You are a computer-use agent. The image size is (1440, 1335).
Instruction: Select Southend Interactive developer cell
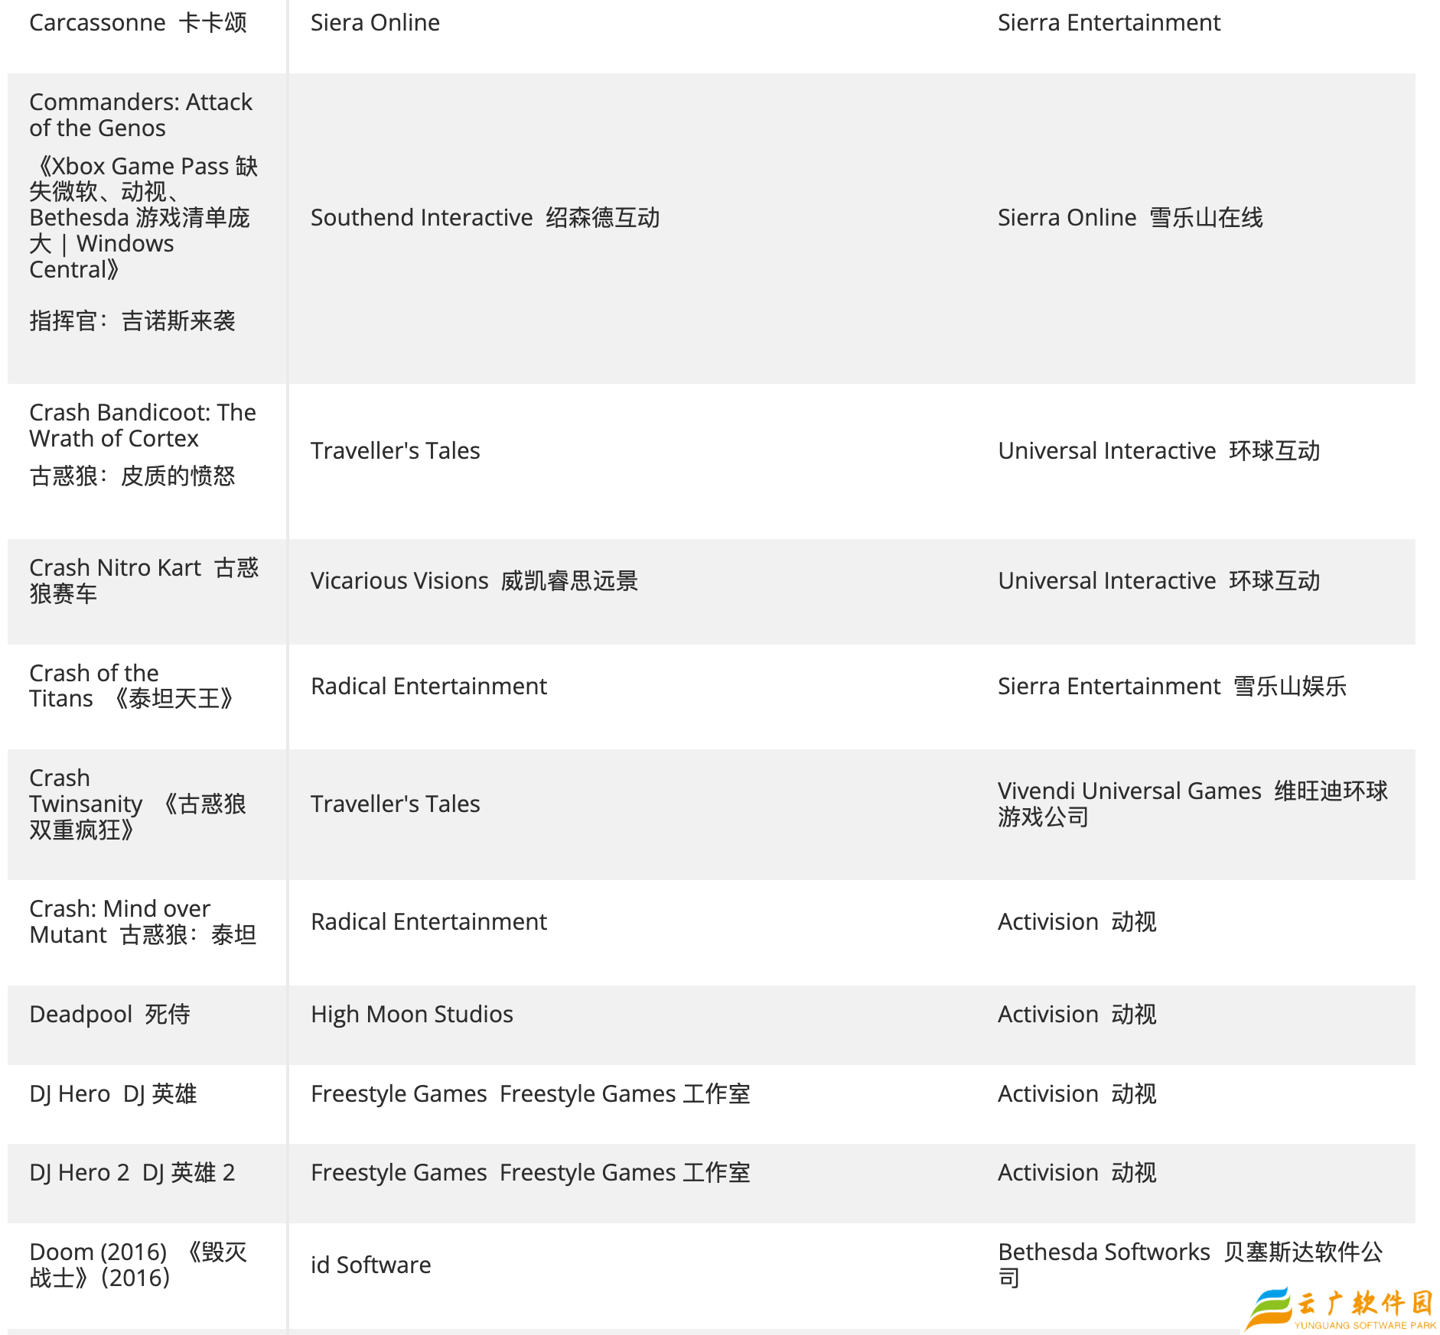[x=485, y=218]
